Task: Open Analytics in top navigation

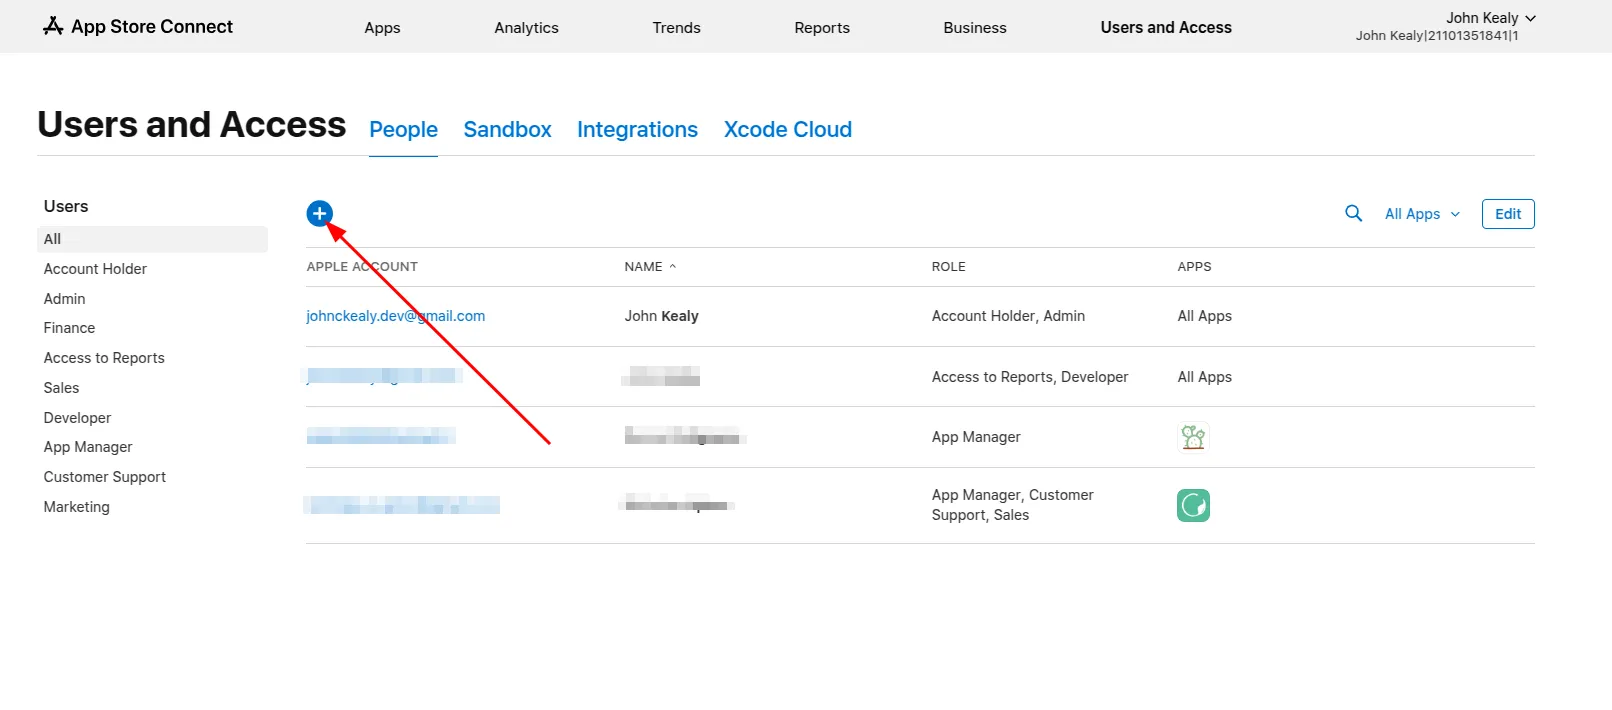Action: click(526, 28)
